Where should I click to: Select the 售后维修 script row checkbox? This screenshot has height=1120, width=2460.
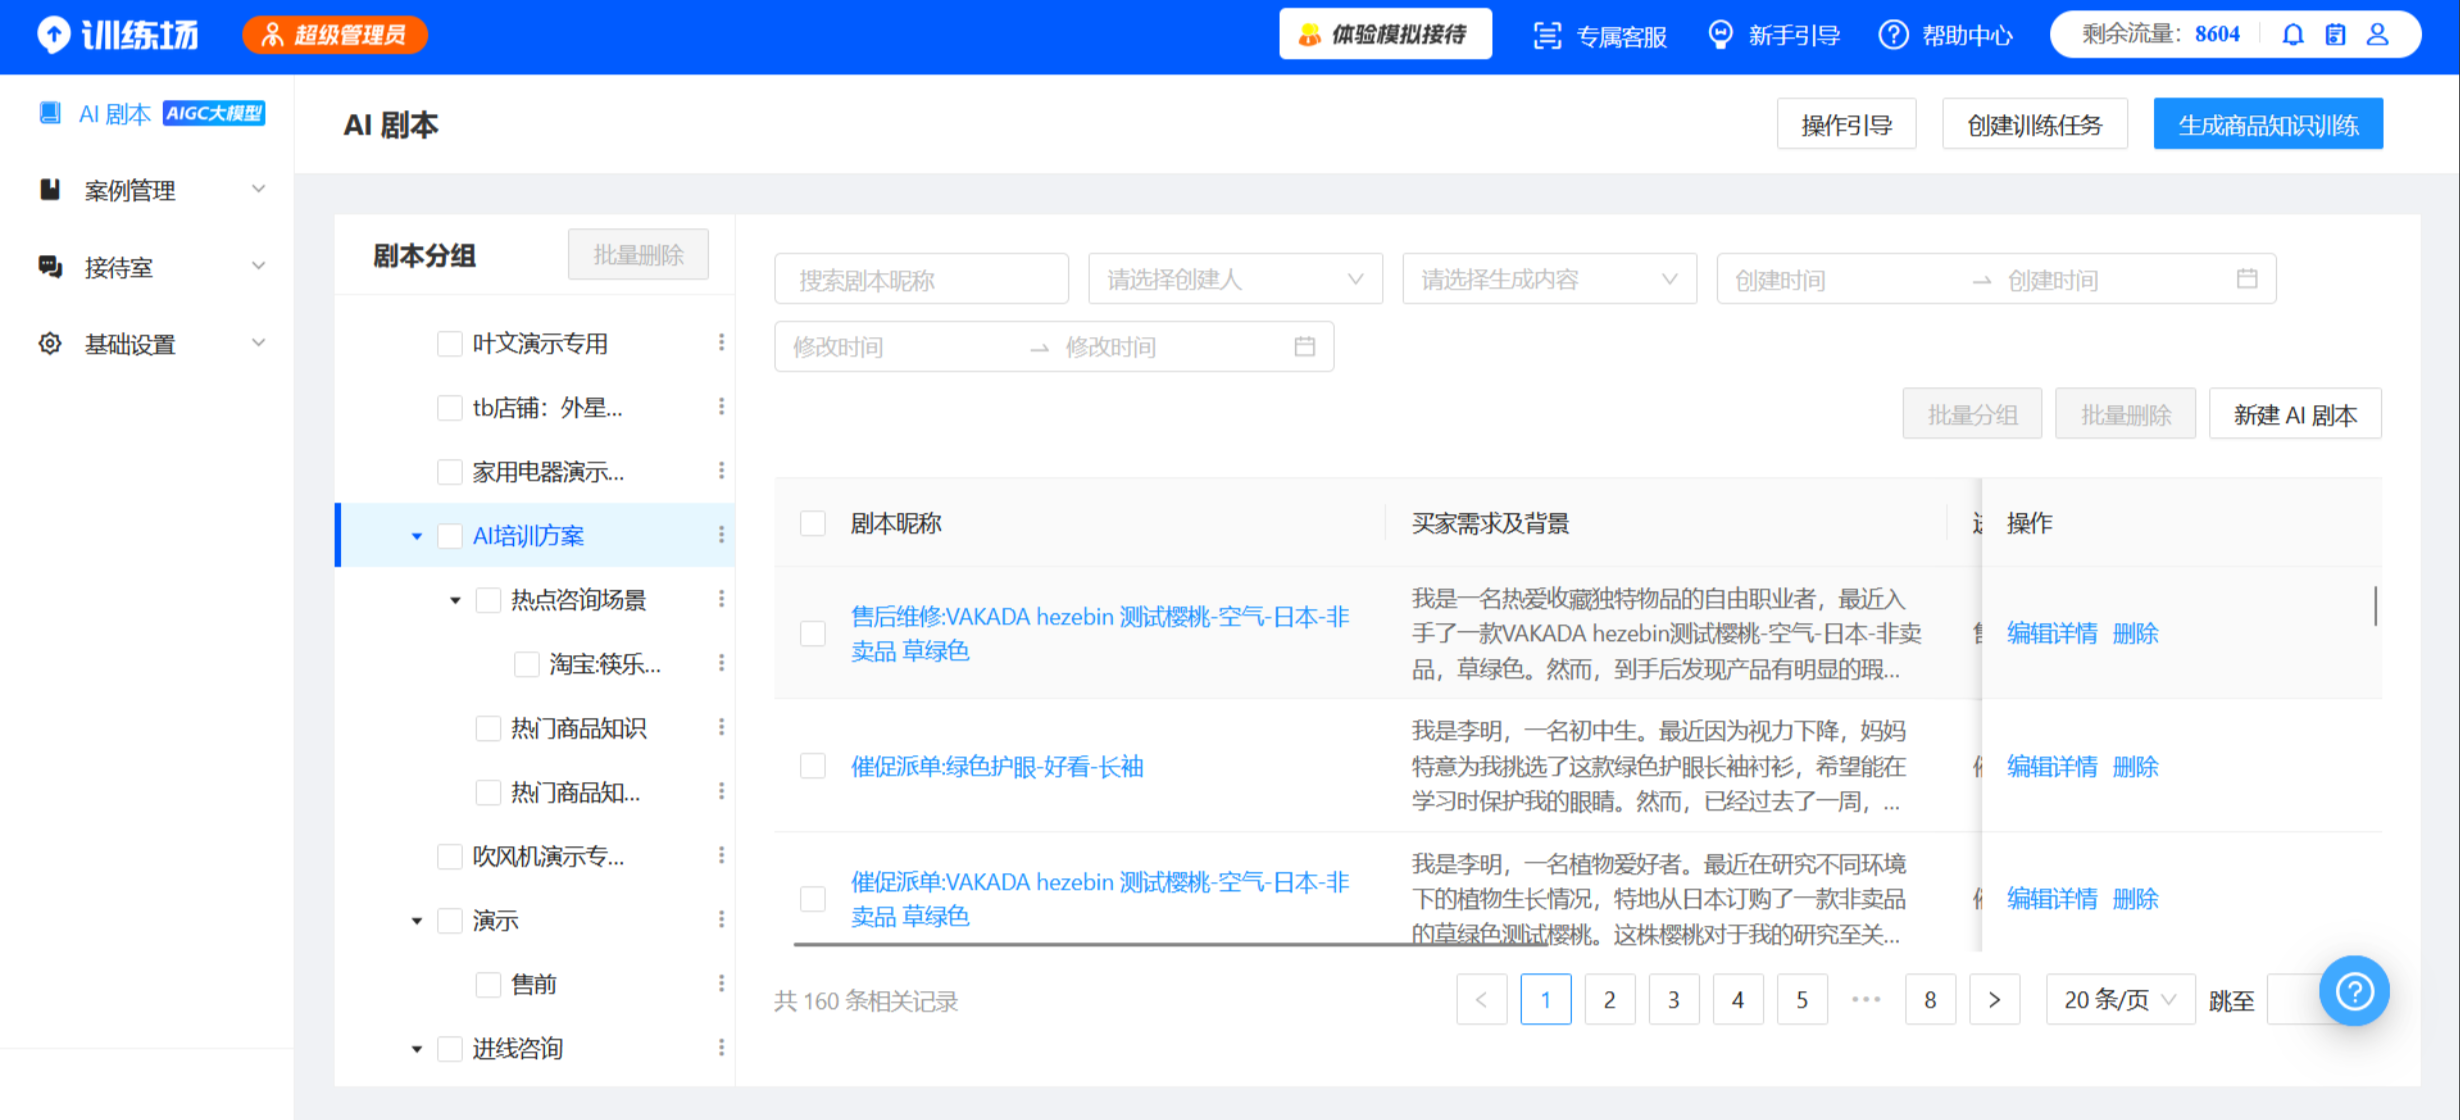pyautogui.click(x=813, y=634)
